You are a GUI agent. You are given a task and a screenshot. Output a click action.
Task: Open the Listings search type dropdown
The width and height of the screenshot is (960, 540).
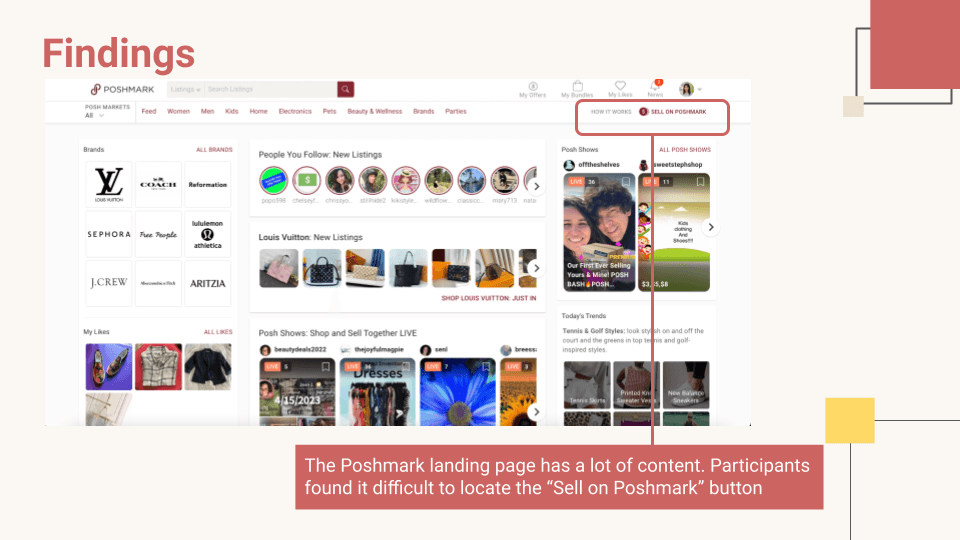pos(186,89)
